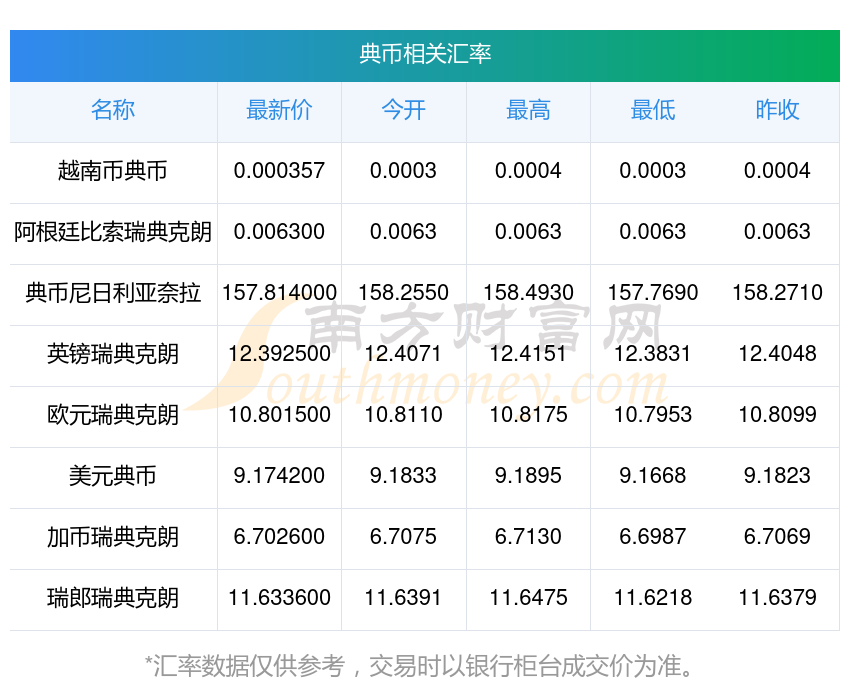Open the 瑞郎瑞典克朗 currency pair
This screenshot has height=697, width=850.
coord(113,598)
